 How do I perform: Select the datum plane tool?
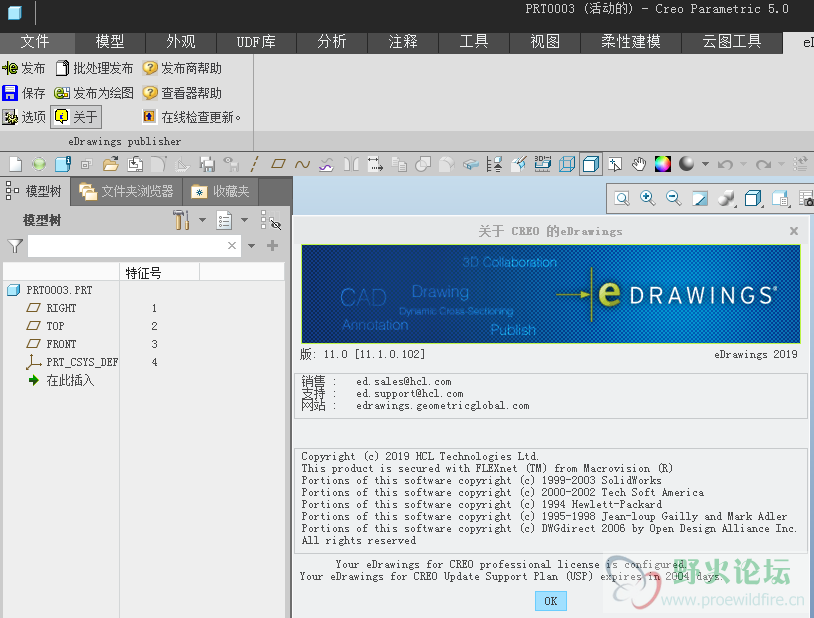click(278, 164)
